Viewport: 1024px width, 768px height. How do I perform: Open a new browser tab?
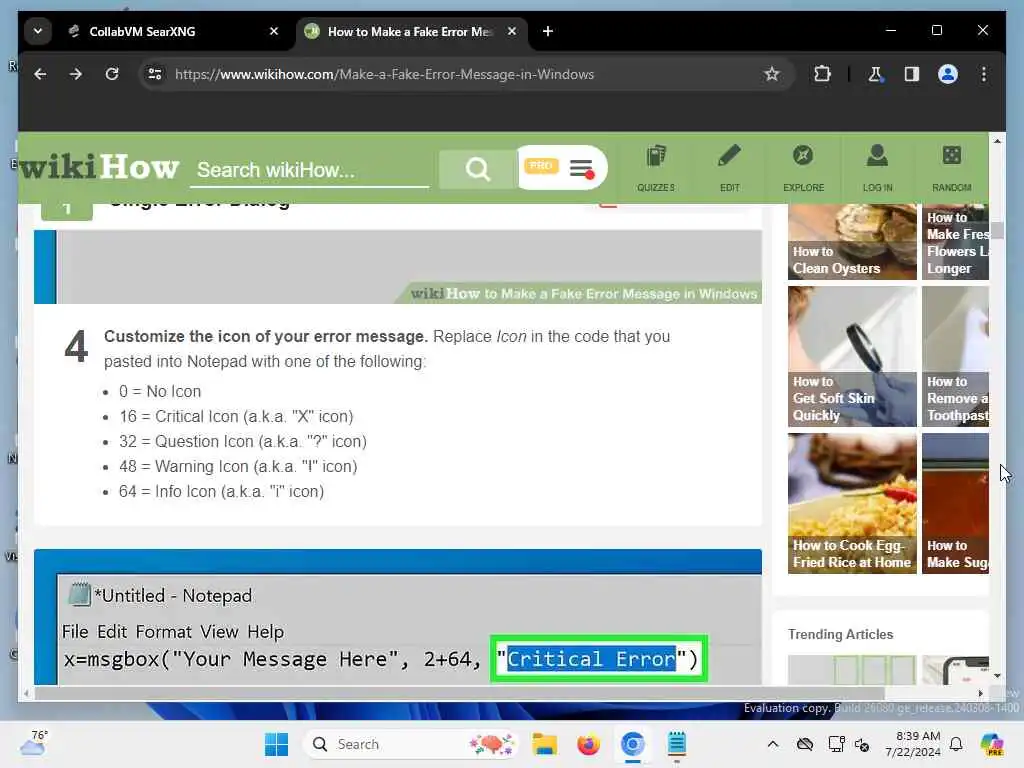click(x=548, y=31)
